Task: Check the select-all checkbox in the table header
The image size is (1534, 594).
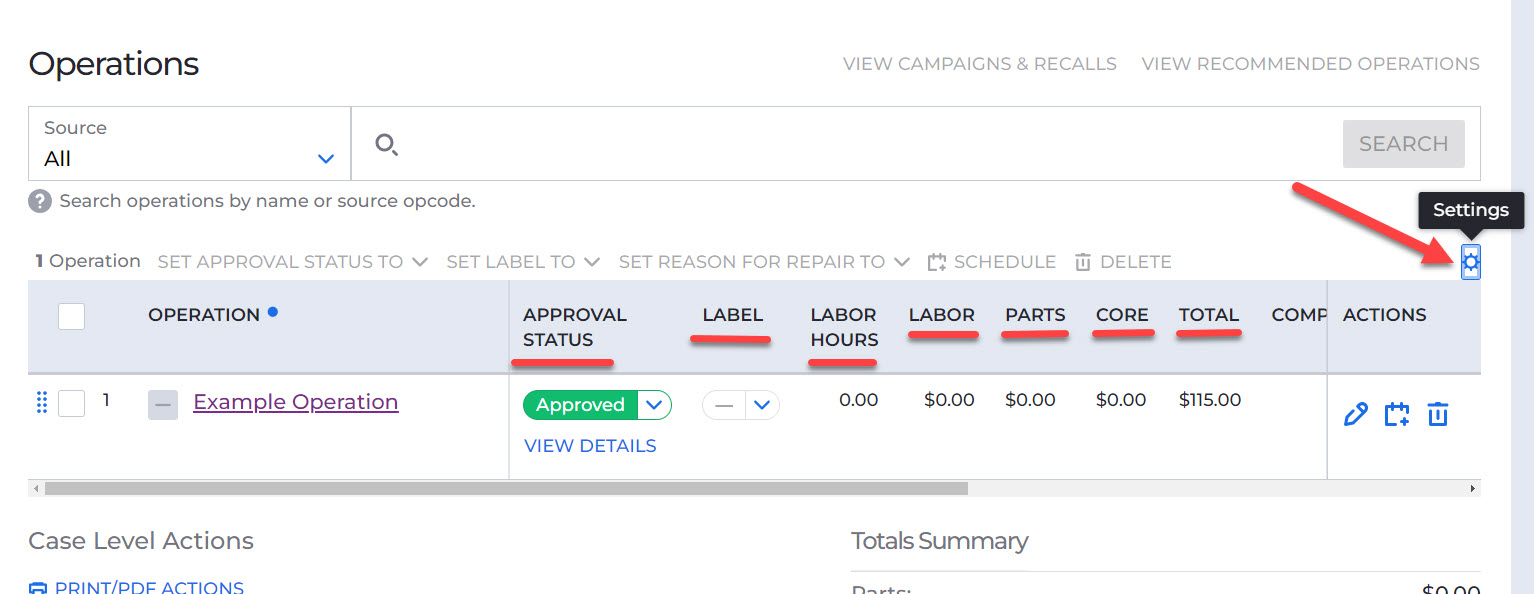Action: pos(71,316)
